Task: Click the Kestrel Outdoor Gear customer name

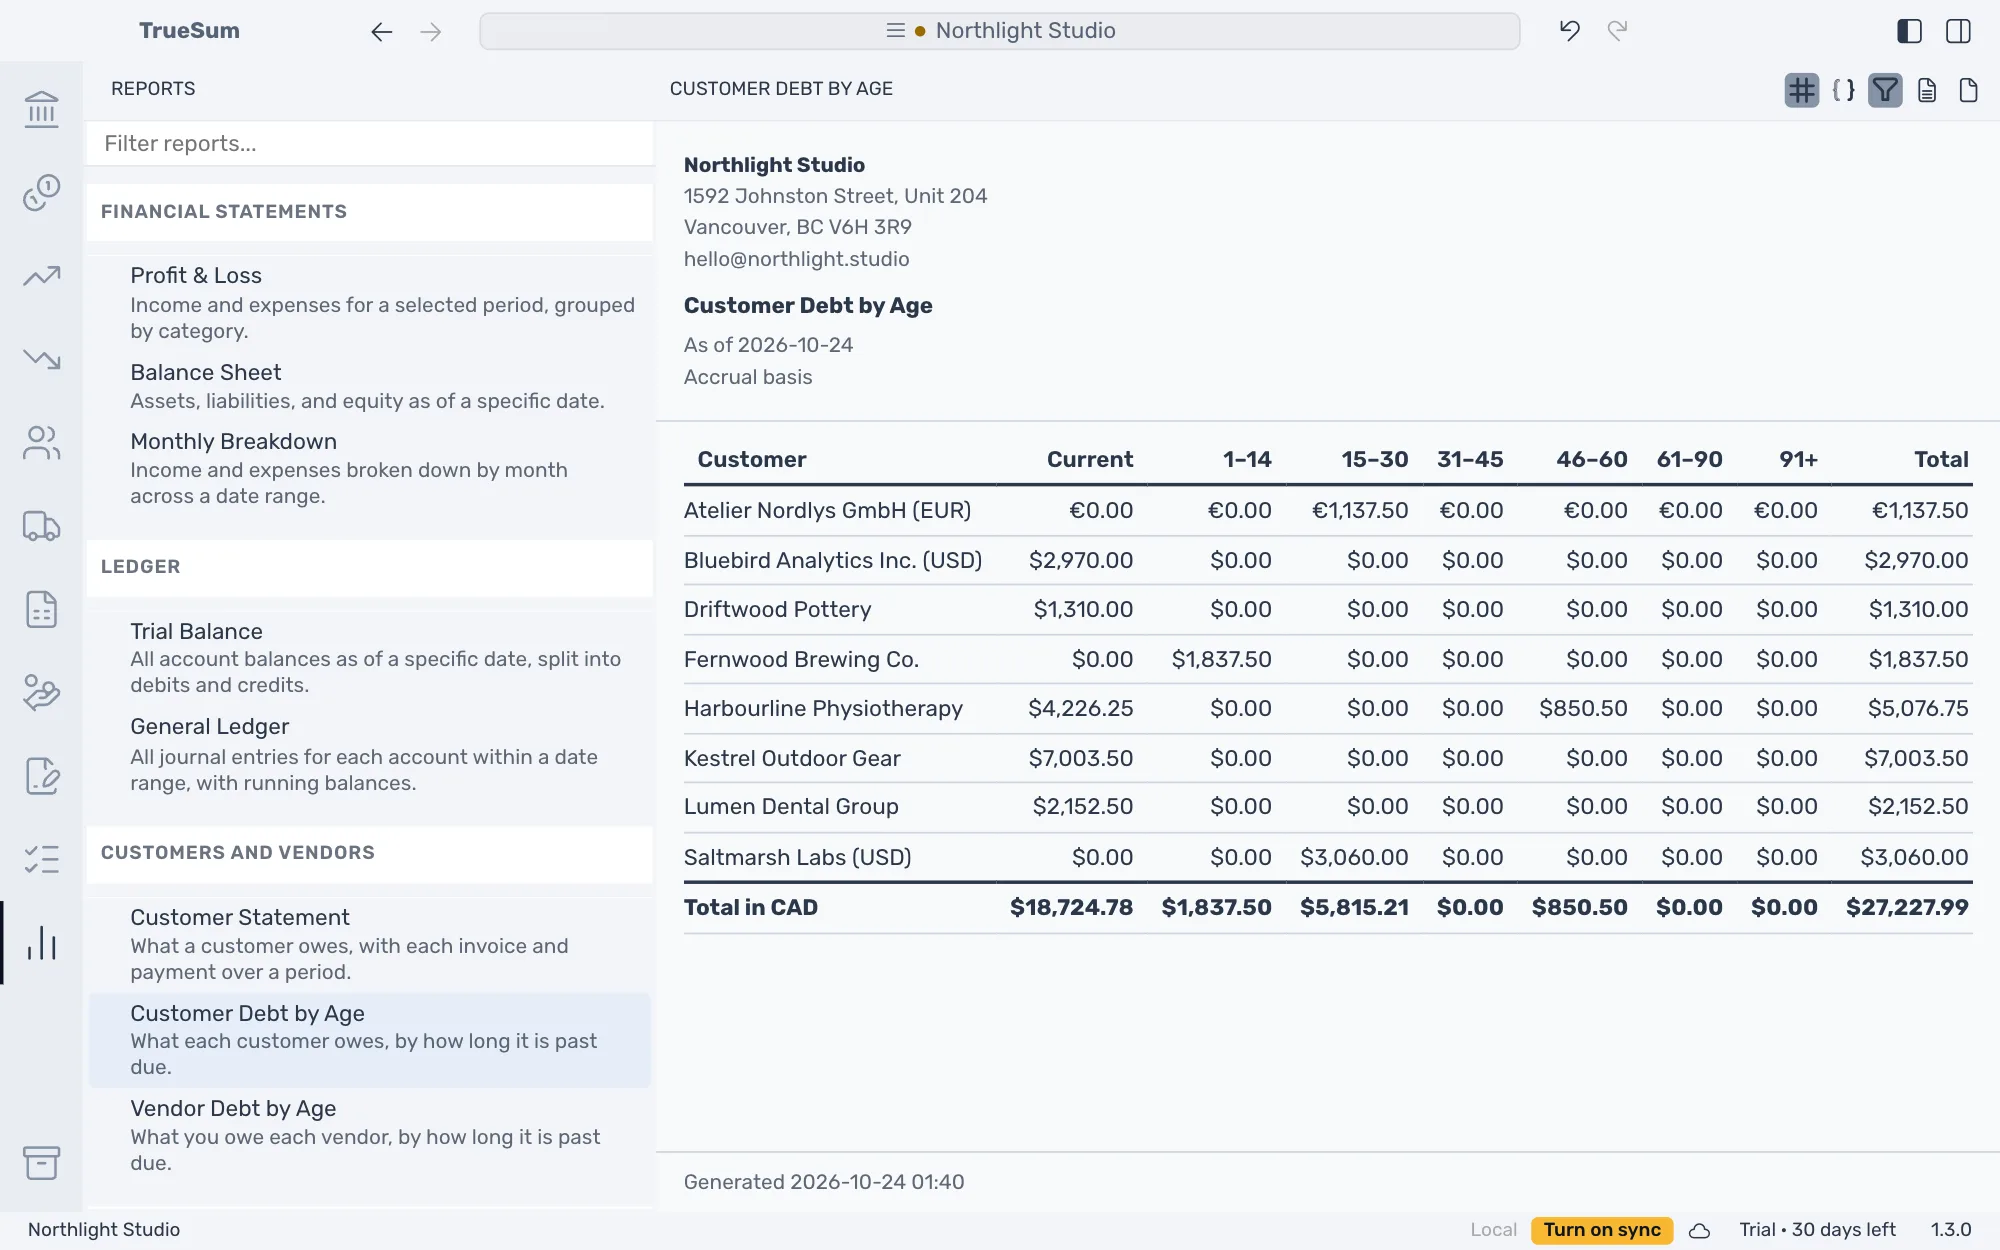Action: point(792,759)
